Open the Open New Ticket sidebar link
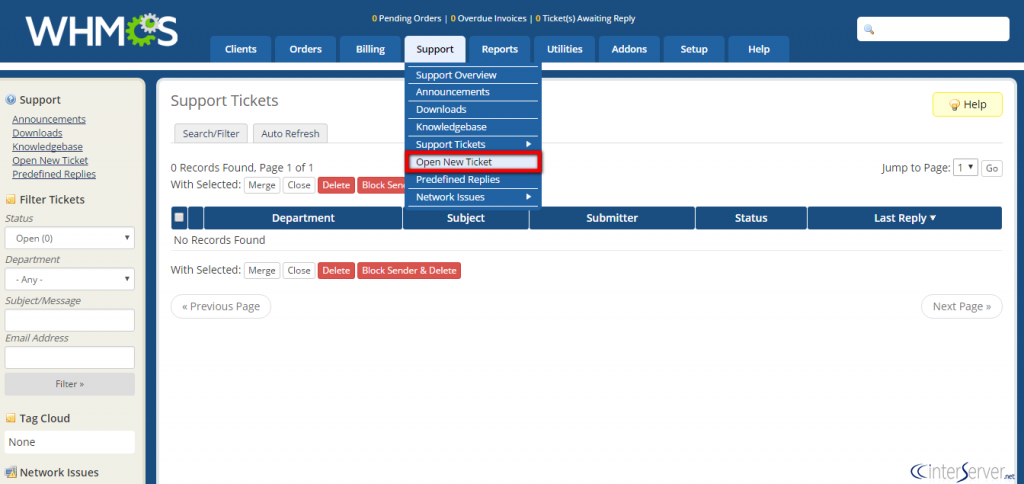This screenshot has height=484, width=1024. pos(50,161)
